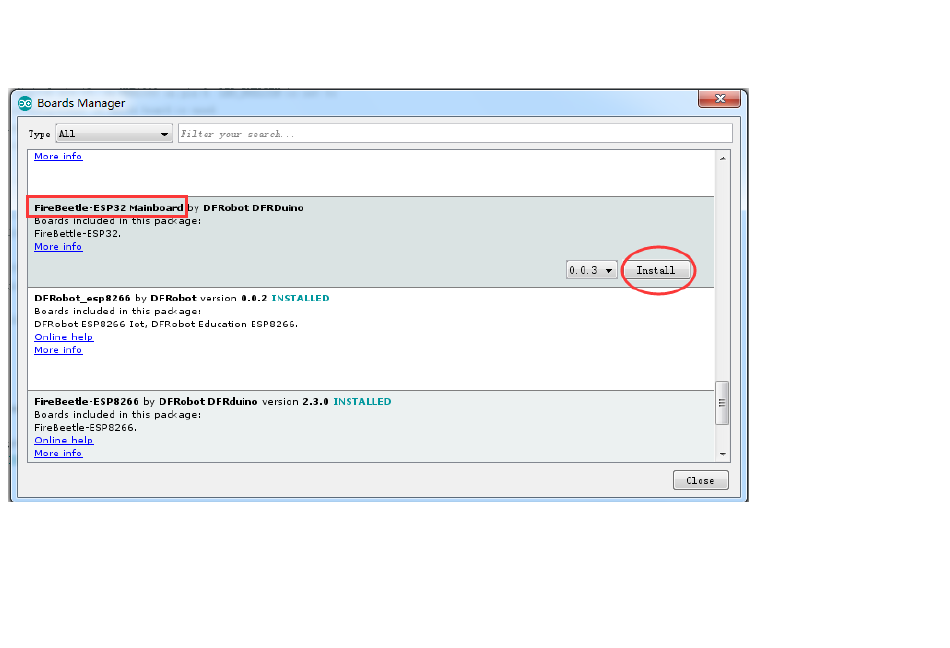Close the Boards Manager window with the X

click(719, 99)
